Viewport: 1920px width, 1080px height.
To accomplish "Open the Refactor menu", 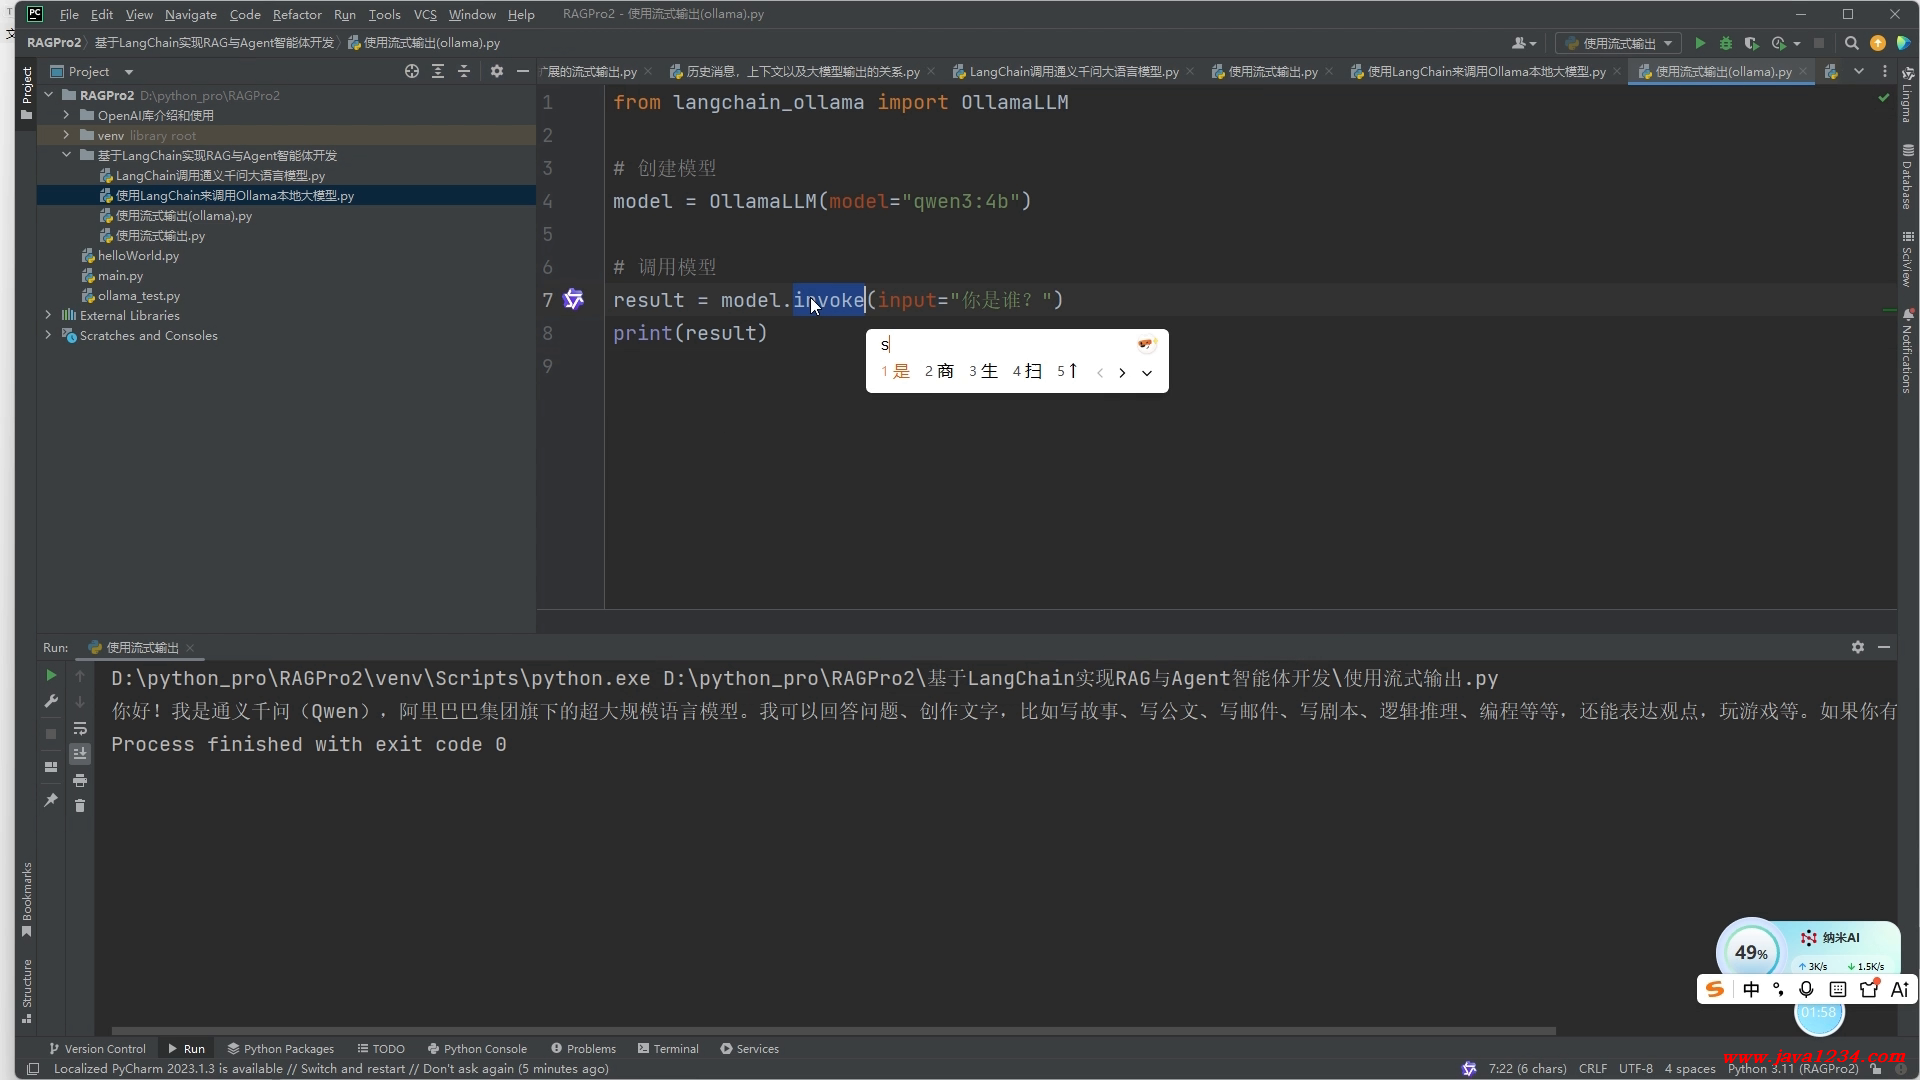I will pos(296,14).
